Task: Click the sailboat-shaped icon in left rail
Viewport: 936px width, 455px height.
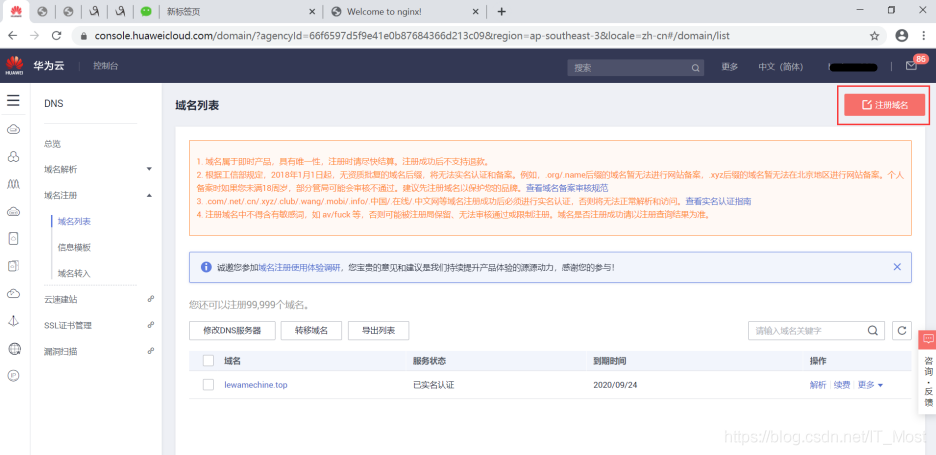Action: [13, 321]
